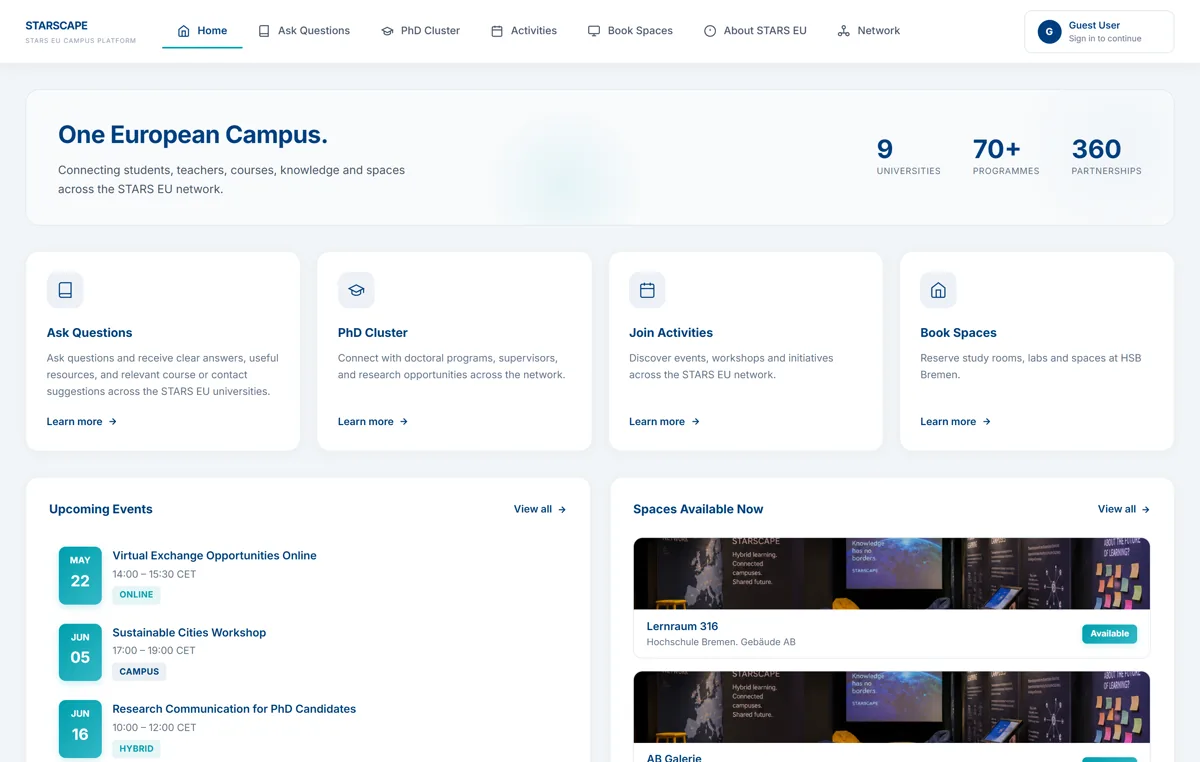
Task: Click the network nodes icon beside Network nav
Action: pos(844,31)
